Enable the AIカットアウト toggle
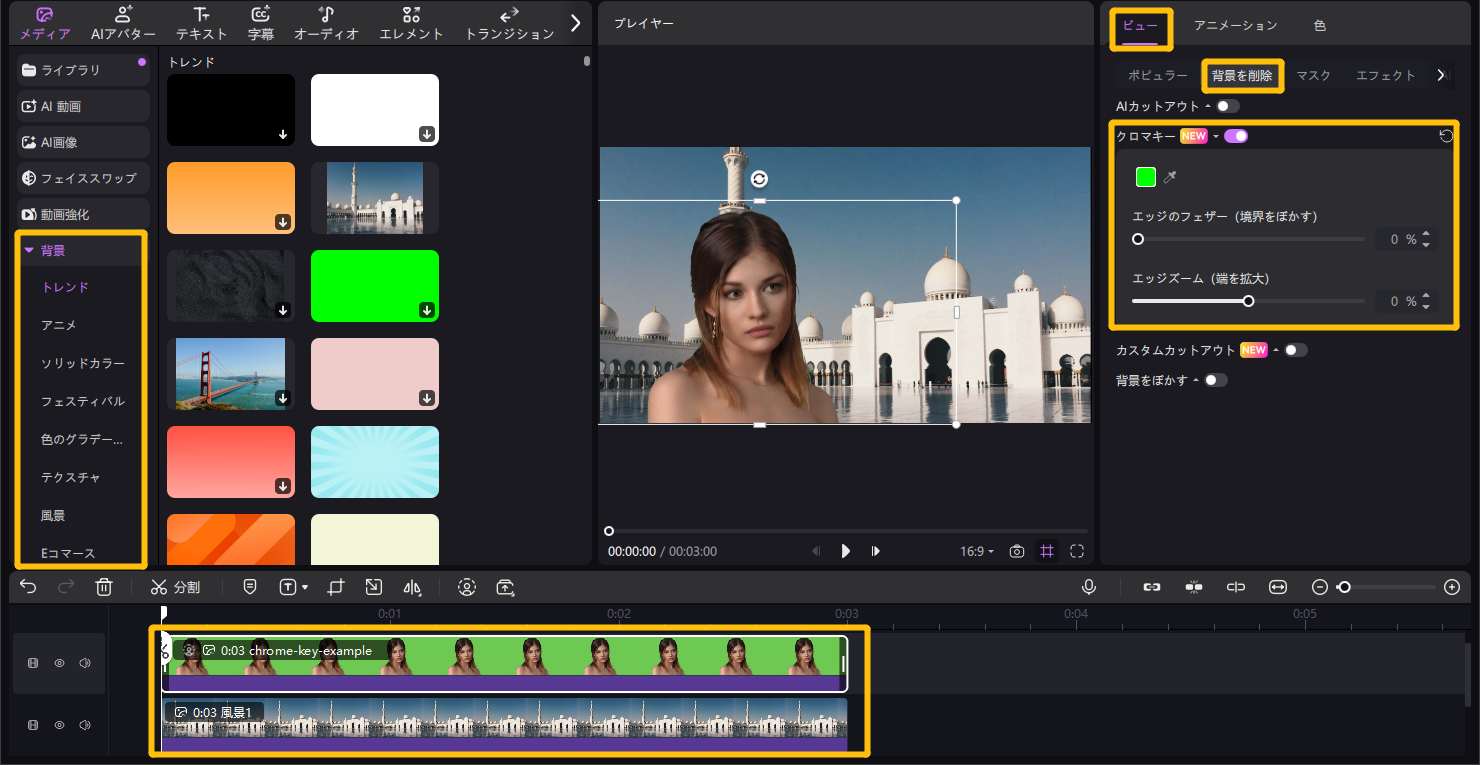1480x765 pixels. point(1227,106)
